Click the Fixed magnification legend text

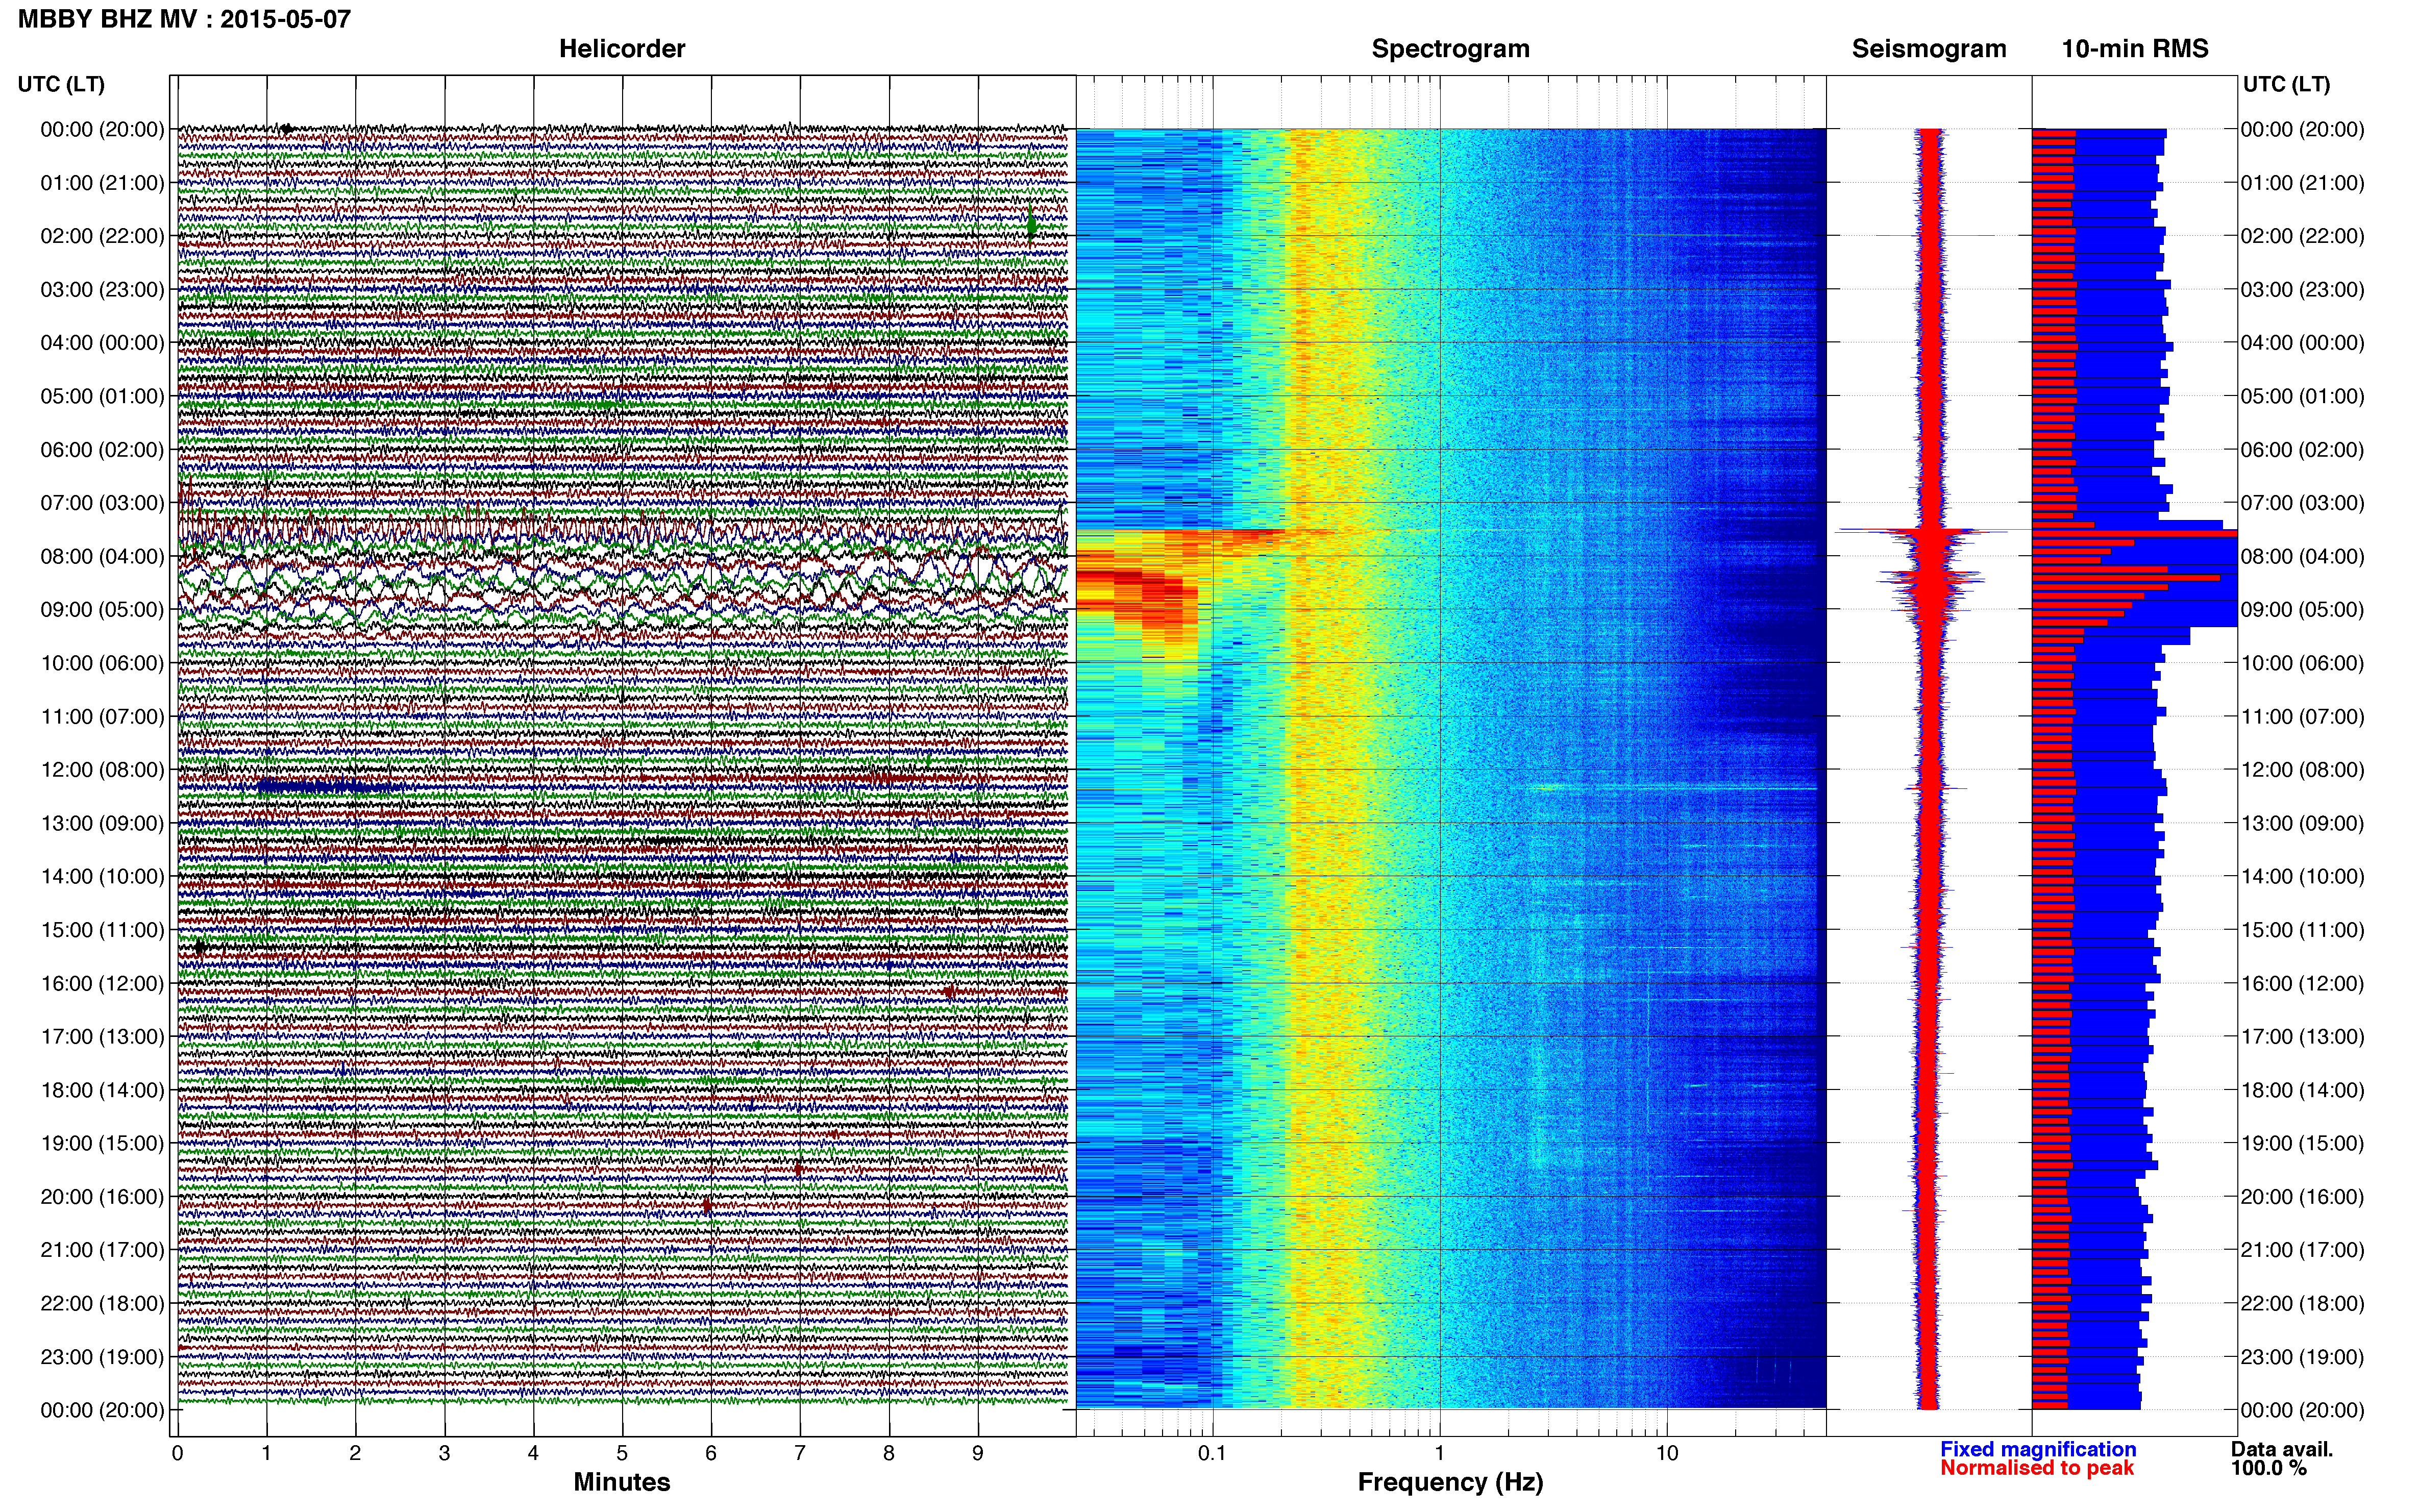(x=2038, y=1450)
